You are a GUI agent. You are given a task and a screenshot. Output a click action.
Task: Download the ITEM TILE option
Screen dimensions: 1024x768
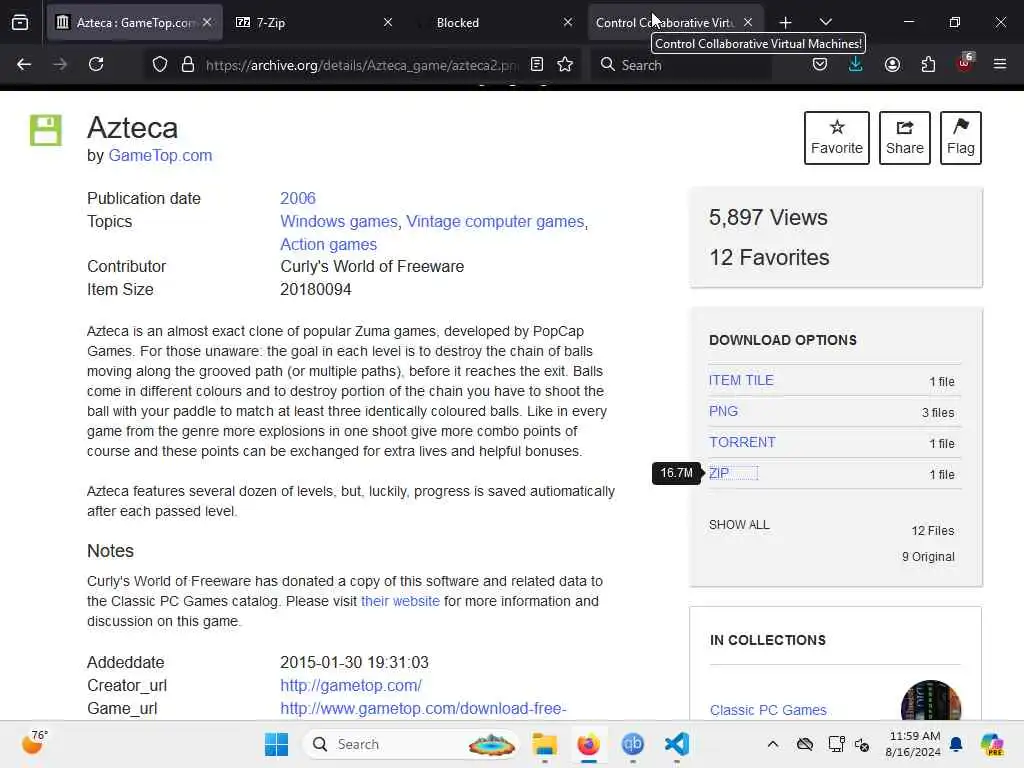741,380
